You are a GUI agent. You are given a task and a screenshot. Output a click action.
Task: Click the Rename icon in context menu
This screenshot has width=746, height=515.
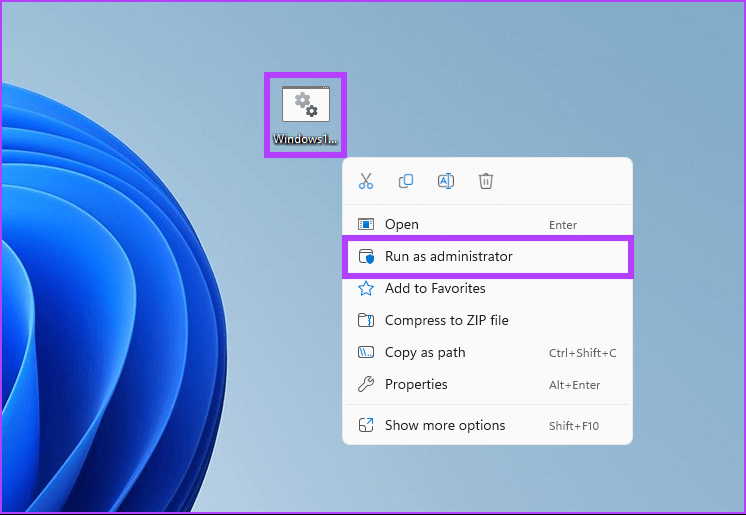coord(446,181)
